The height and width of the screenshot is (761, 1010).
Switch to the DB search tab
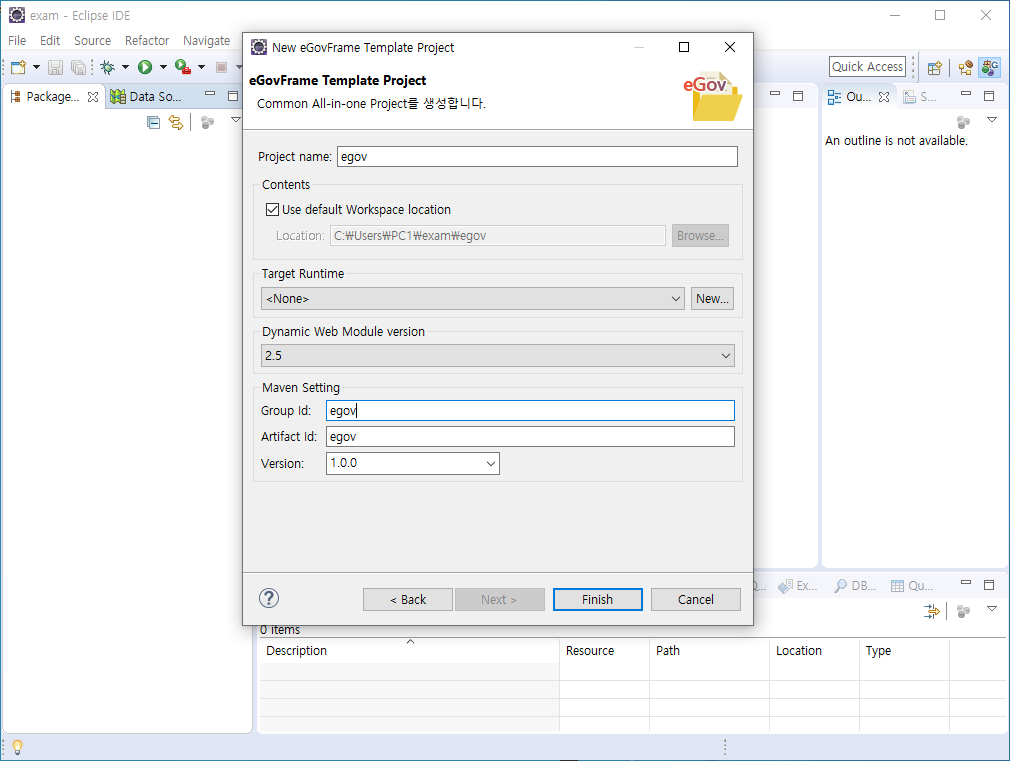855,586
